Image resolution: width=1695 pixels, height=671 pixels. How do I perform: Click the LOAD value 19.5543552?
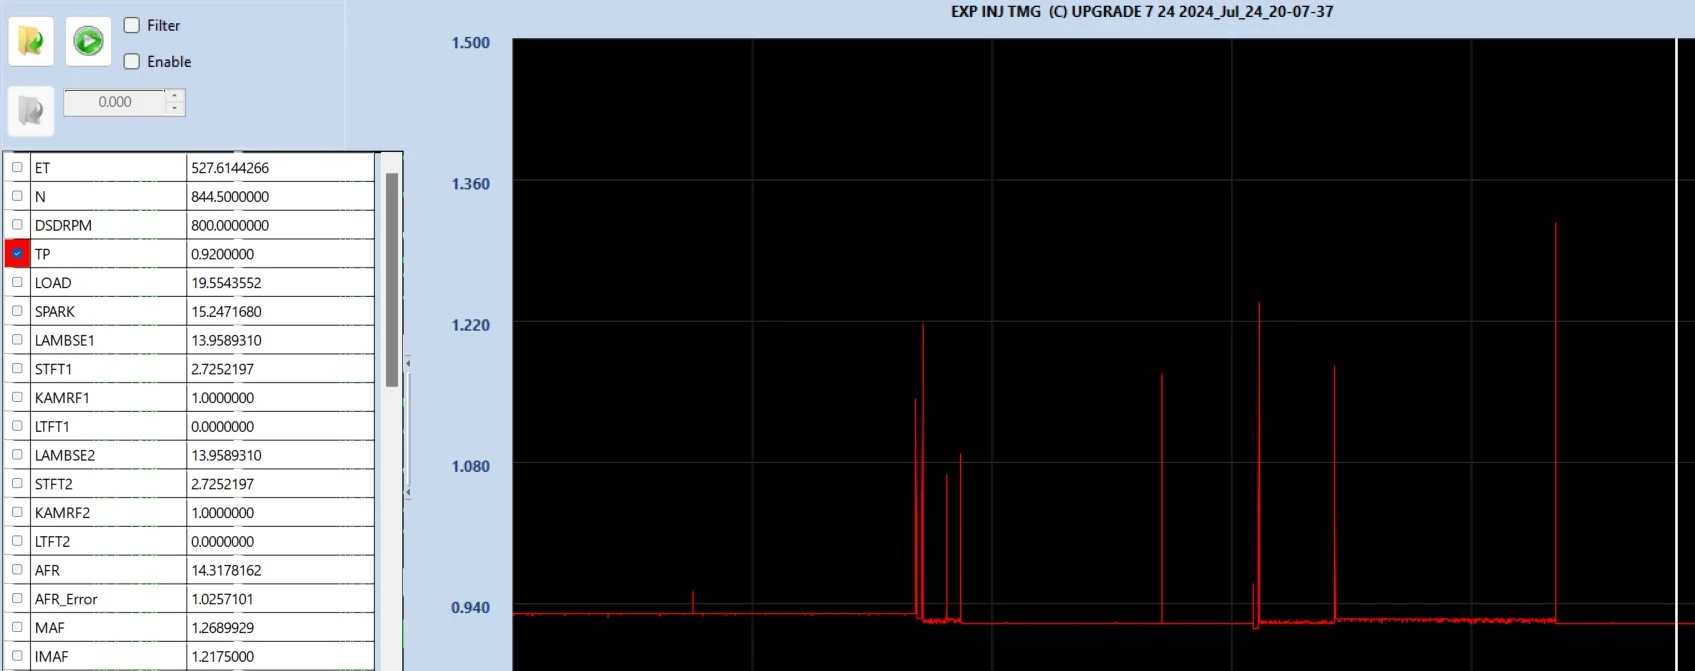pos(226,283)
